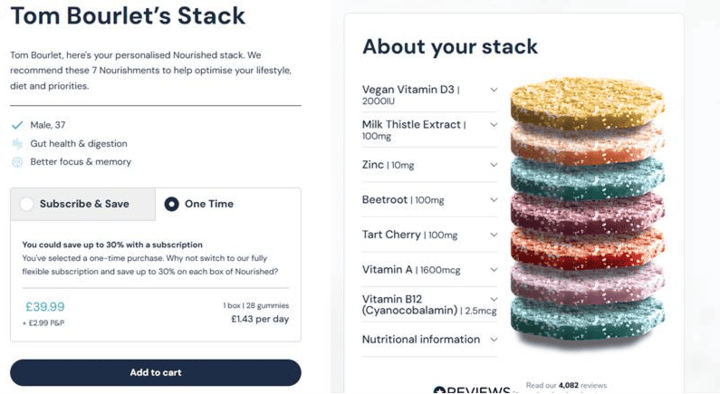Click the Add to cart button
Viewport: 720px width, 394px height.
click(x=156, y=372)
